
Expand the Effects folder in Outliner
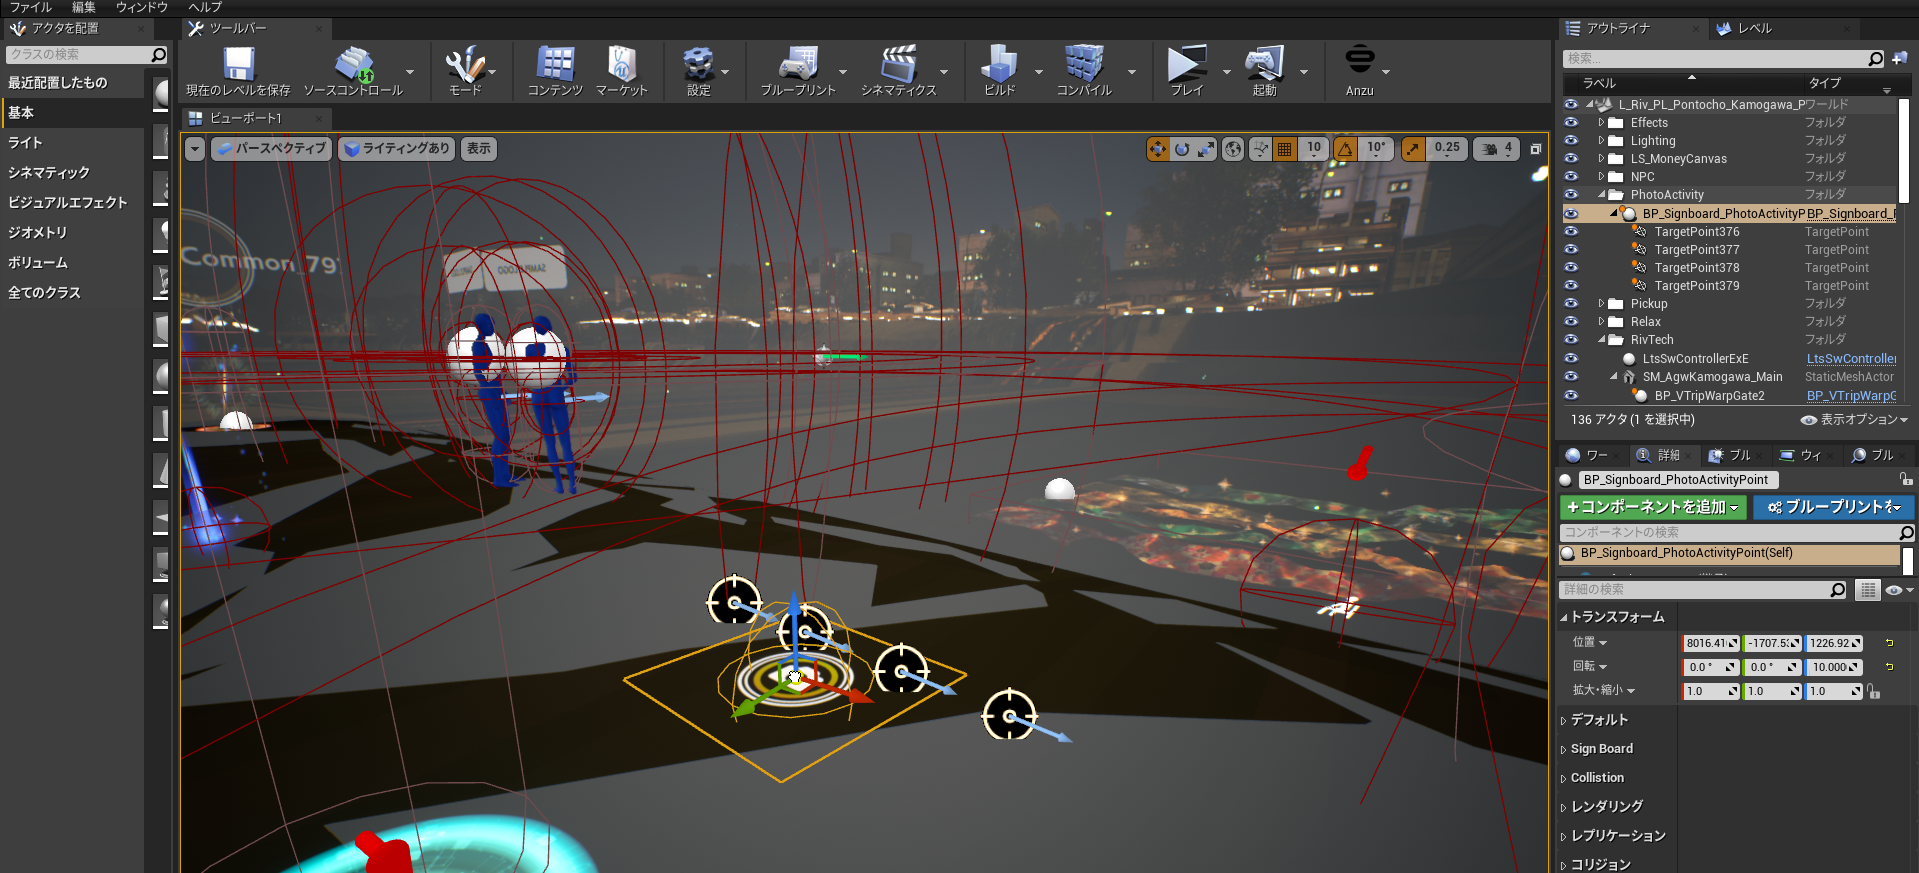[x=1601, y=123]
